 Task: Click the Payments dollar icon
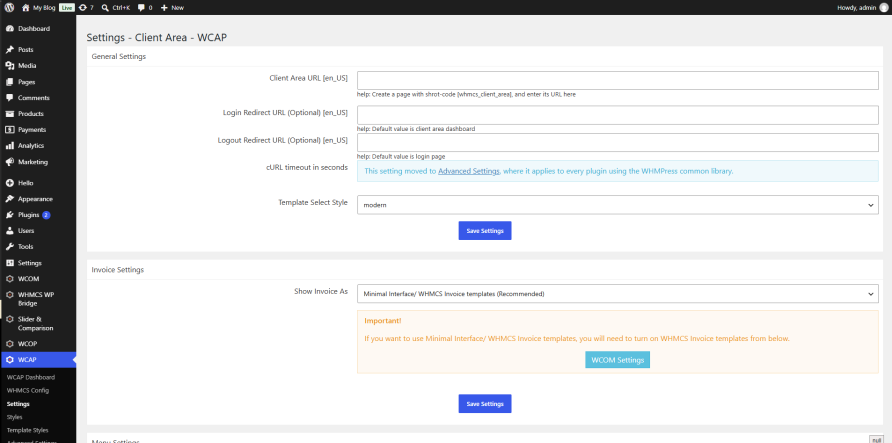10,130
